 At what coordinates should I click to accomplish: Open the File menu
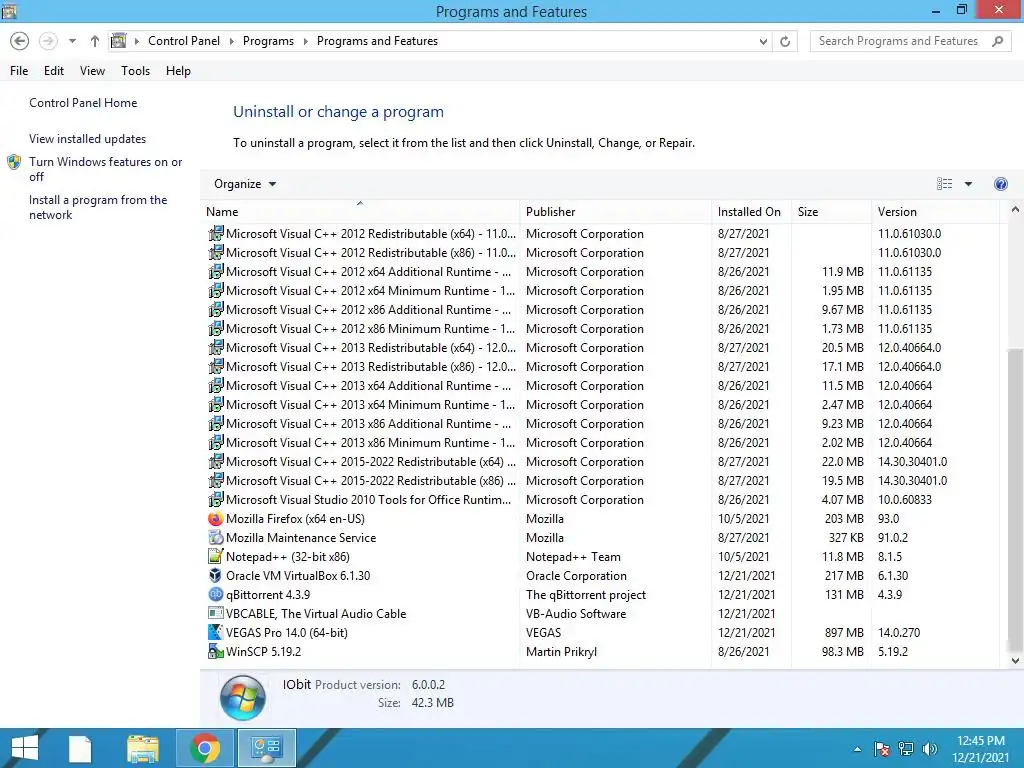point(19,71)
